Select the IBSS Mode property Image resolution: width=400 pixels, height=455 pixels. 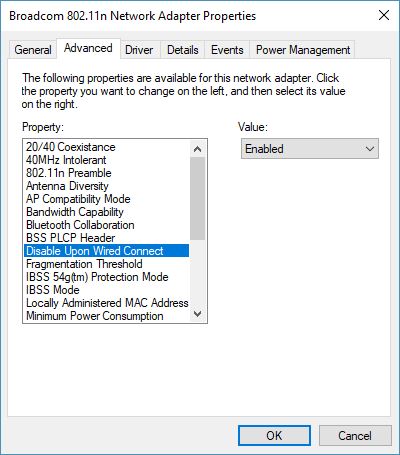(x=106, y=290)
